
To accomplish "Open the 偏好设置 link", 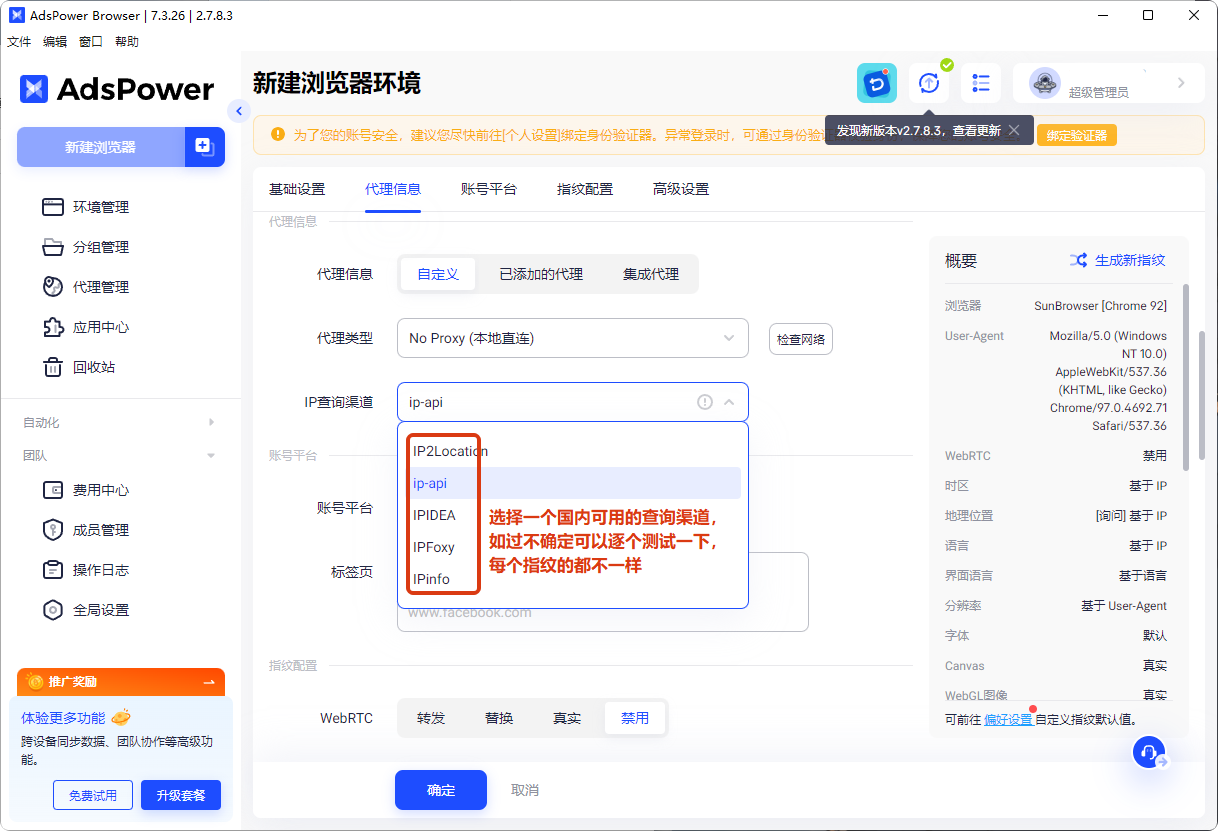I will click(1008, 719).
